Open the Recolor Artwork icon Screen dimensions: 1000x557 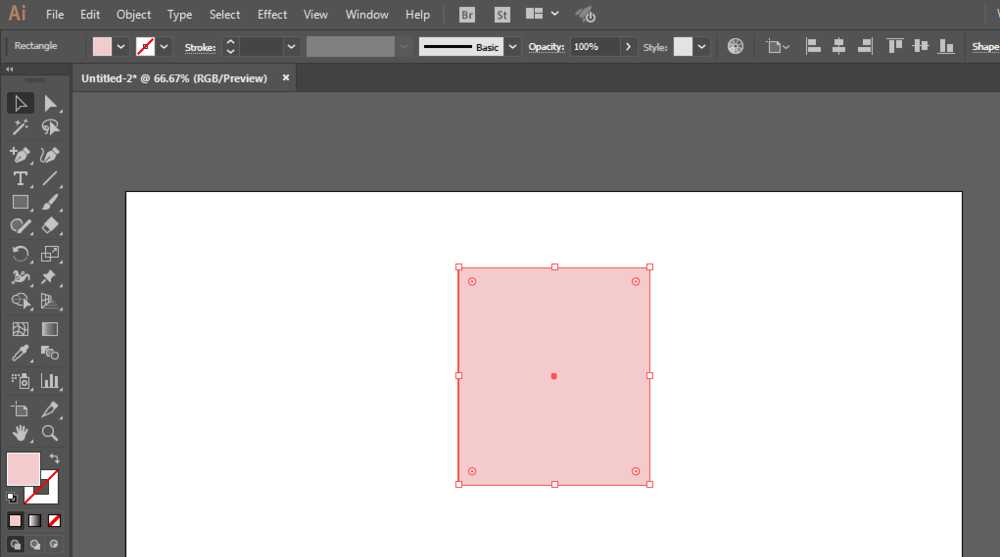click(735, 47)
